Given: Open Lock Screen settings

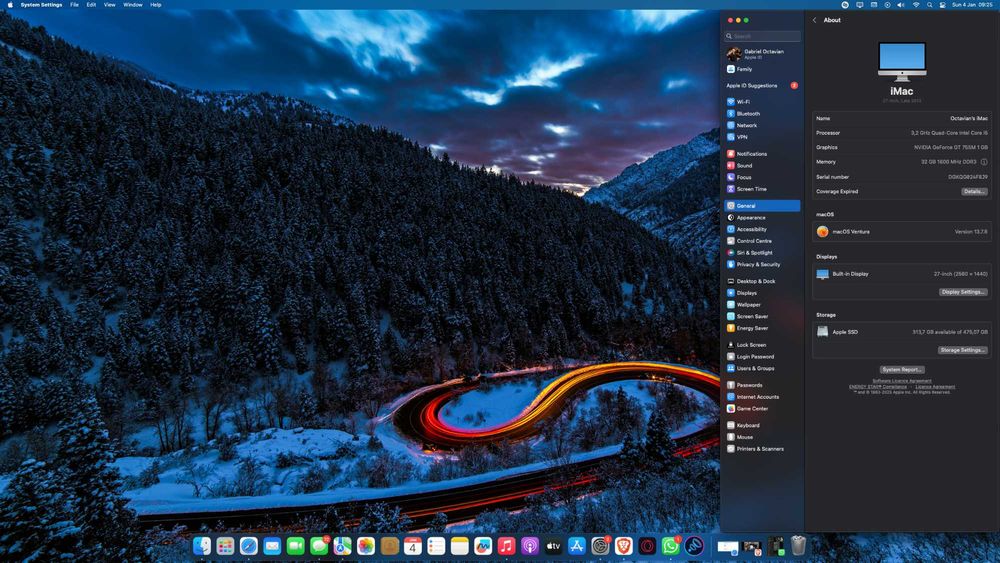Looking at the screenshot, I should point(761,345).
